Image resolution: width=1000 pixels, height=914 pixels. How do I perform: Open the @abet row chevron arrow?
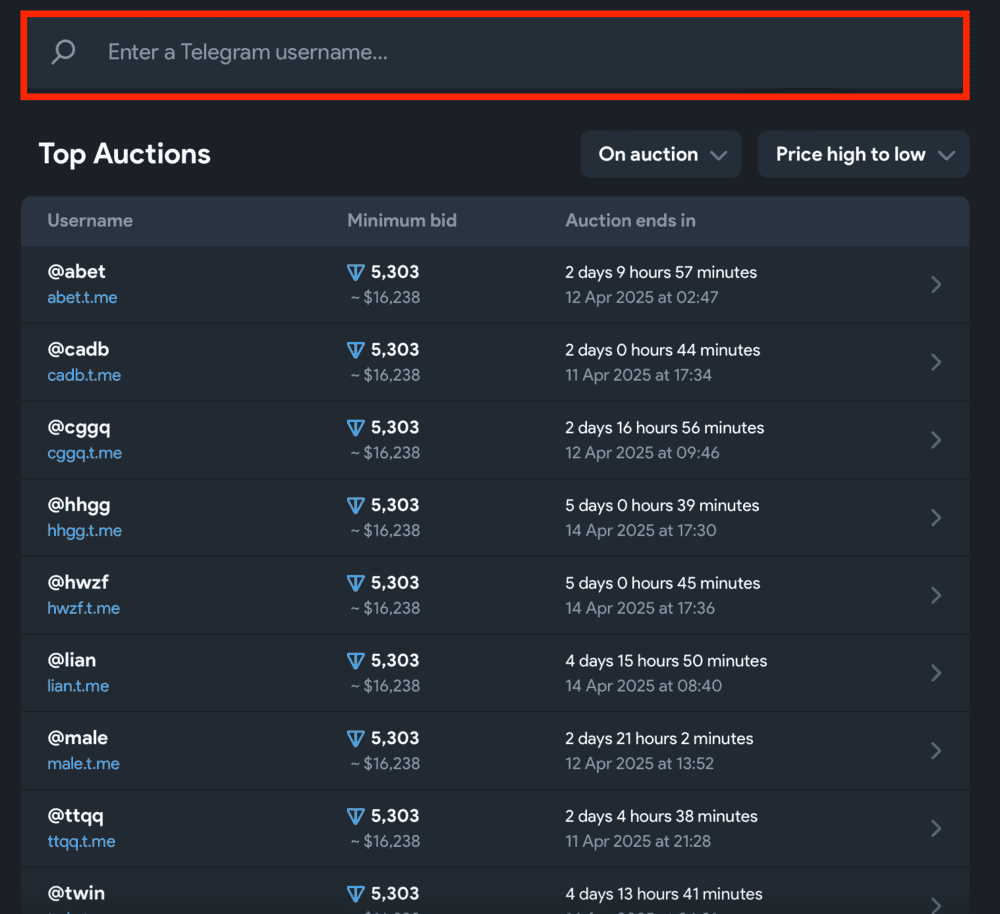[x=936, y=284]
